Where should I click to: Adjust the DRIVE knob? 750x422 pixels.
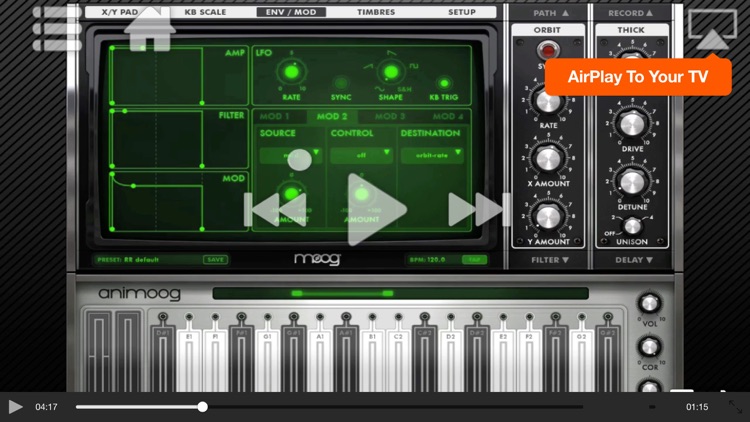point(632,124)
